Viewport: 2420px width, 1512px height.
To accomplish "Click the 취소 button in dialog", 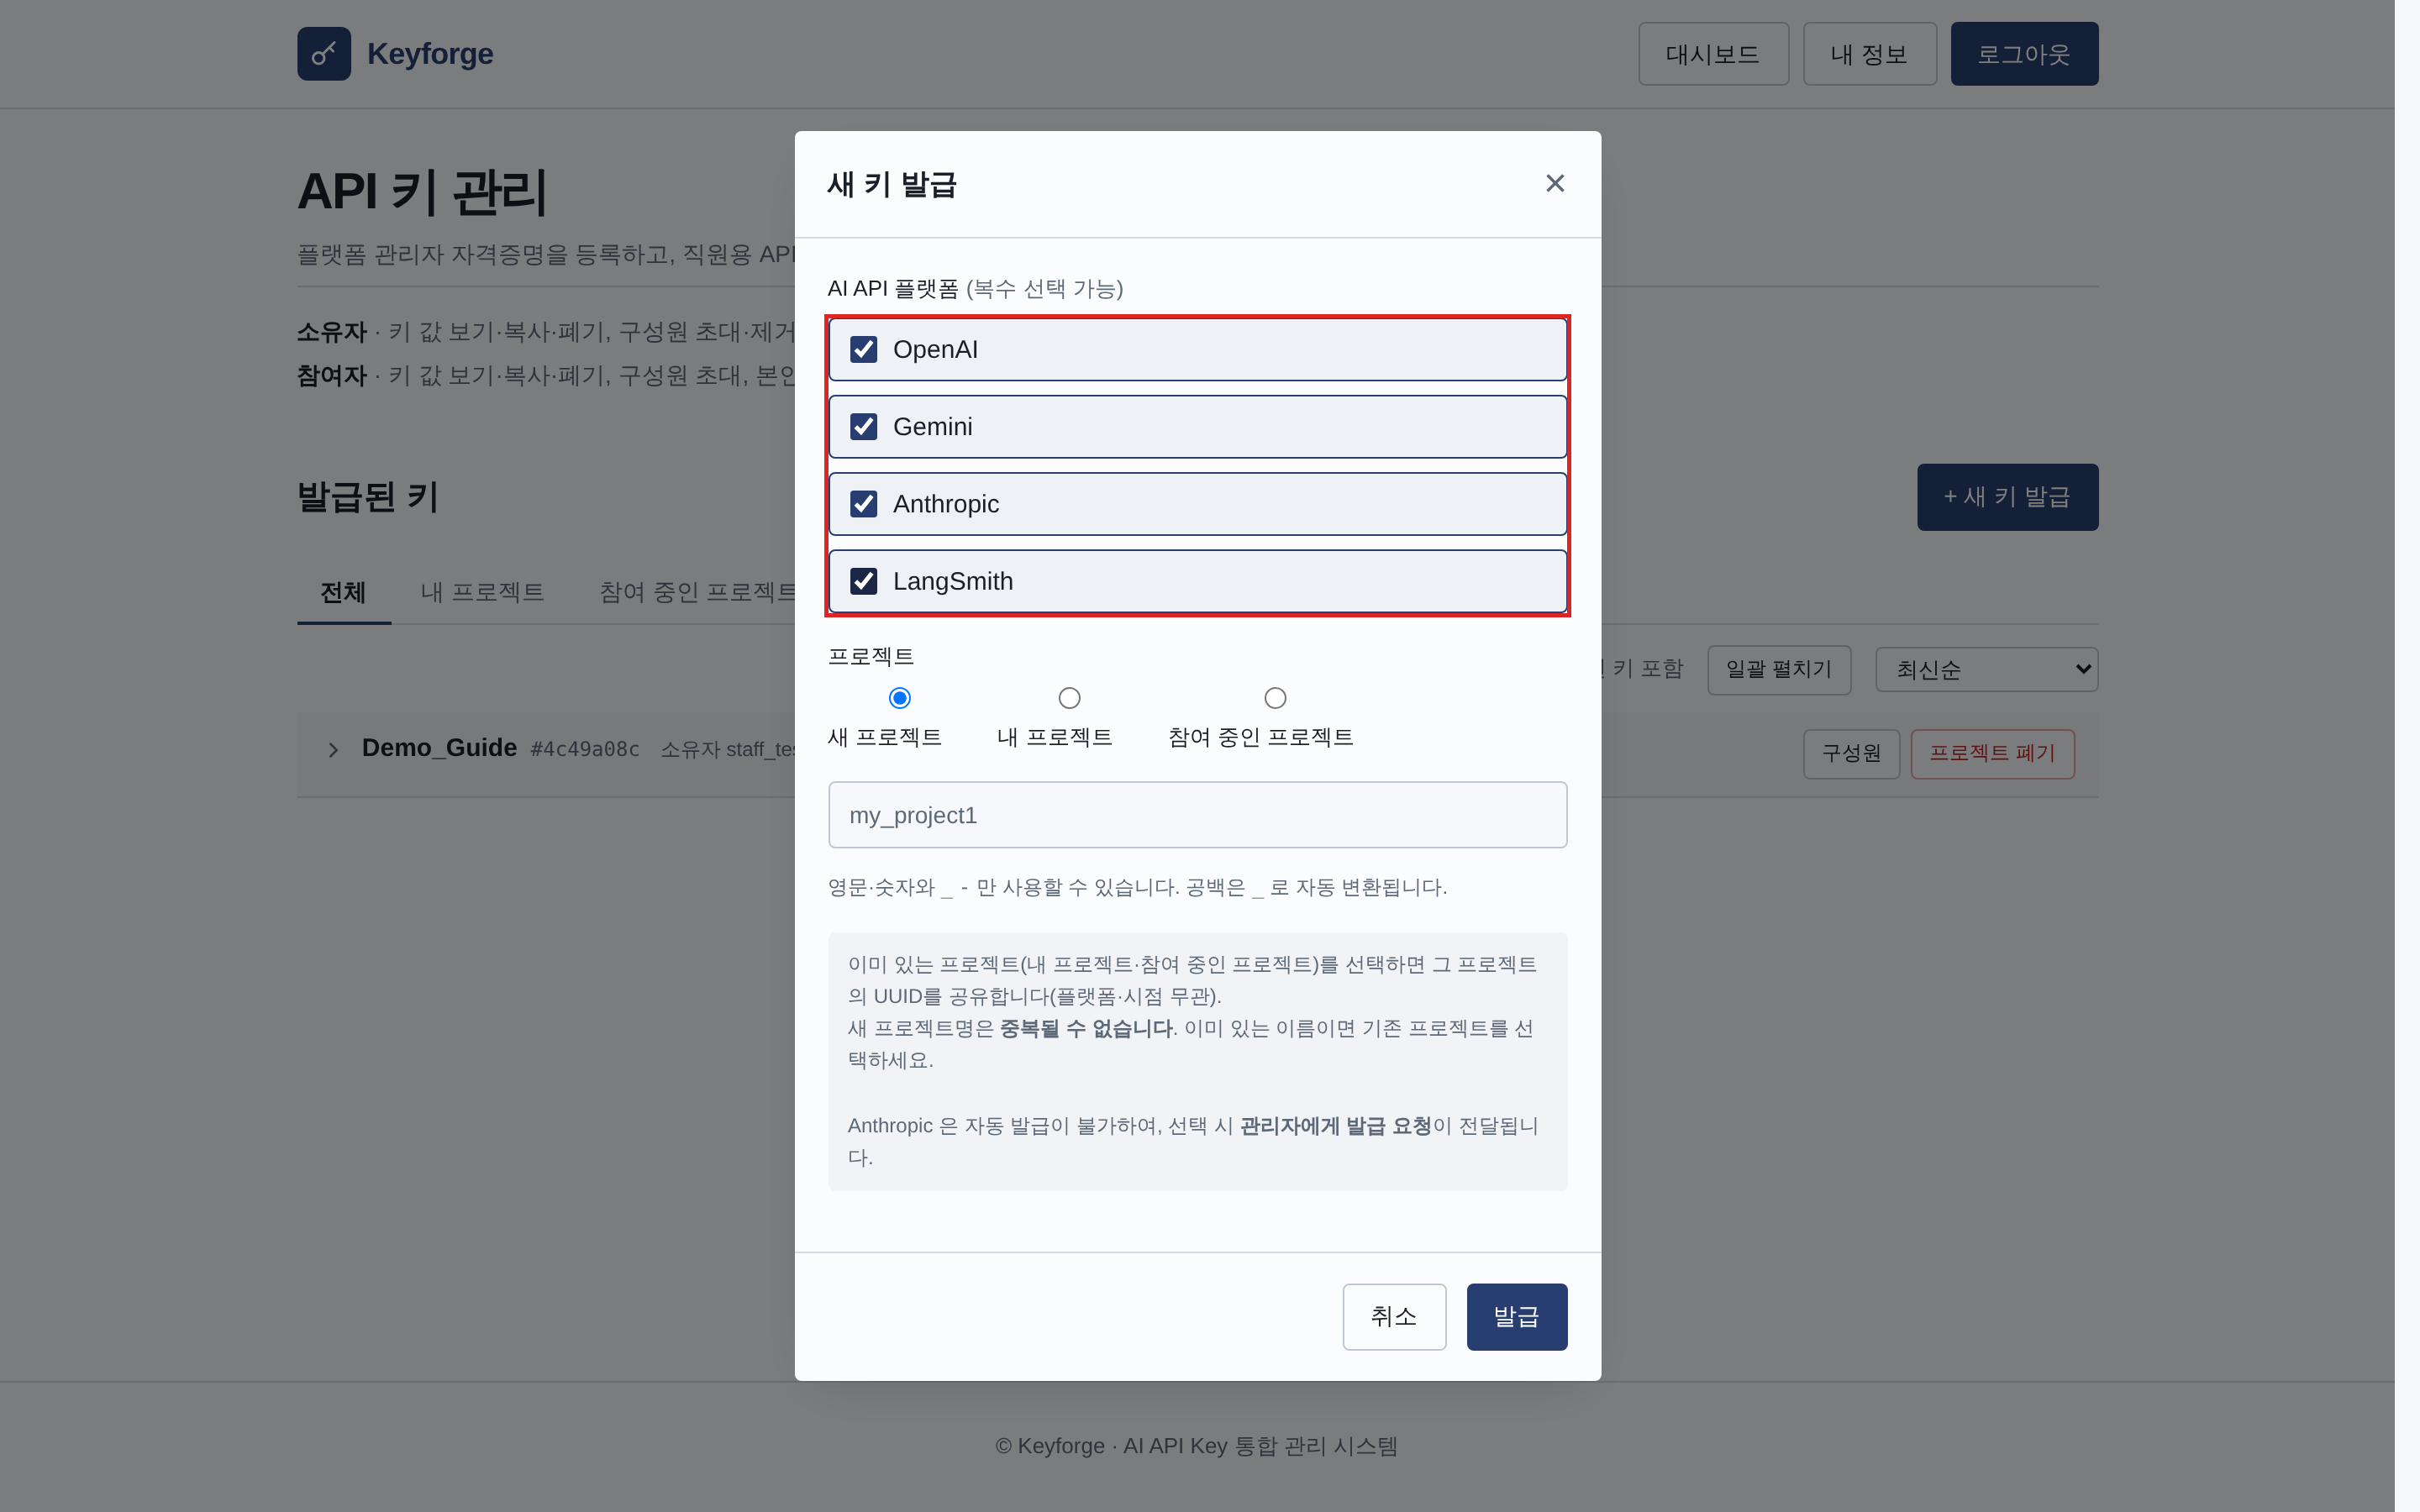I will coord(1394,1316).
